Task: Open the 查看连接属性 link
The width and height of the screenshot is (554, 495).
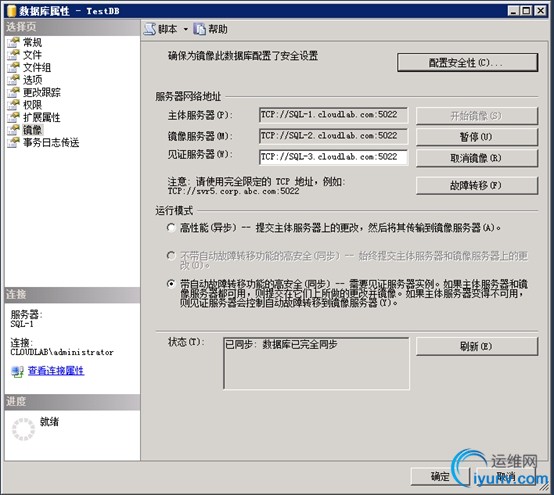Action: click(x=56, y=371)
